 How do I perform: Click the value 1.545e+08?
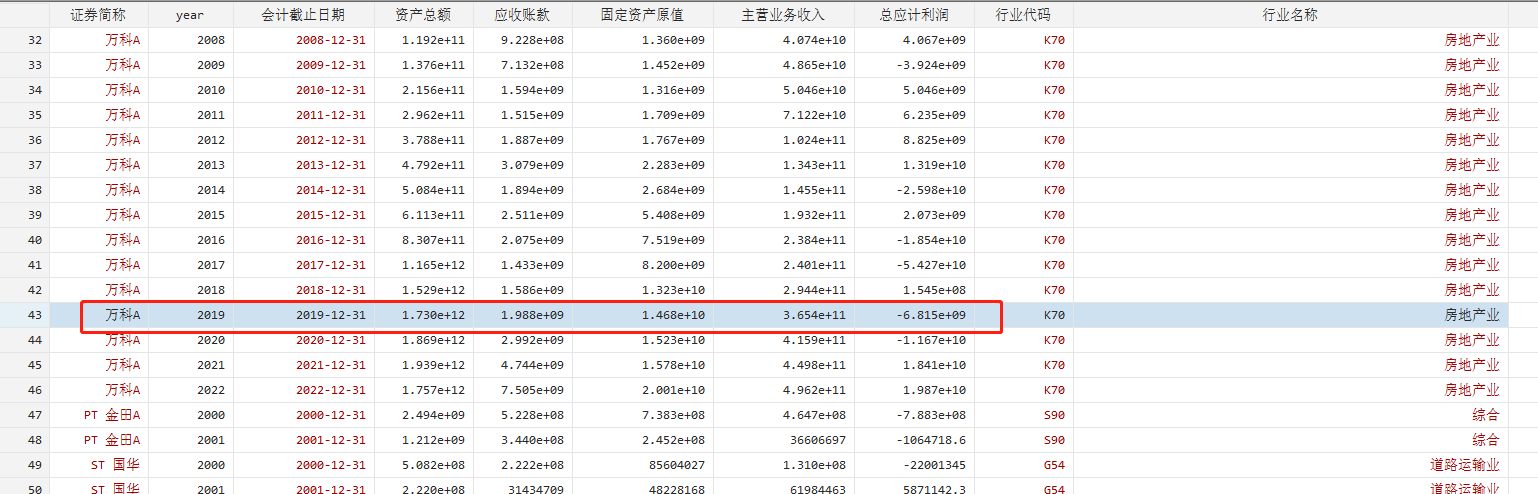[934, 290]
